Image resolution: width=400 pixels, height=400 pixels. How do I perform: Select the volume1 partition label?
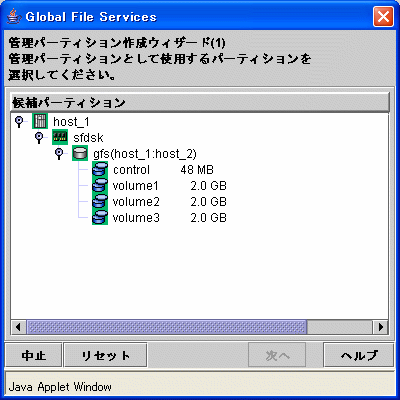tap(135, 186)
